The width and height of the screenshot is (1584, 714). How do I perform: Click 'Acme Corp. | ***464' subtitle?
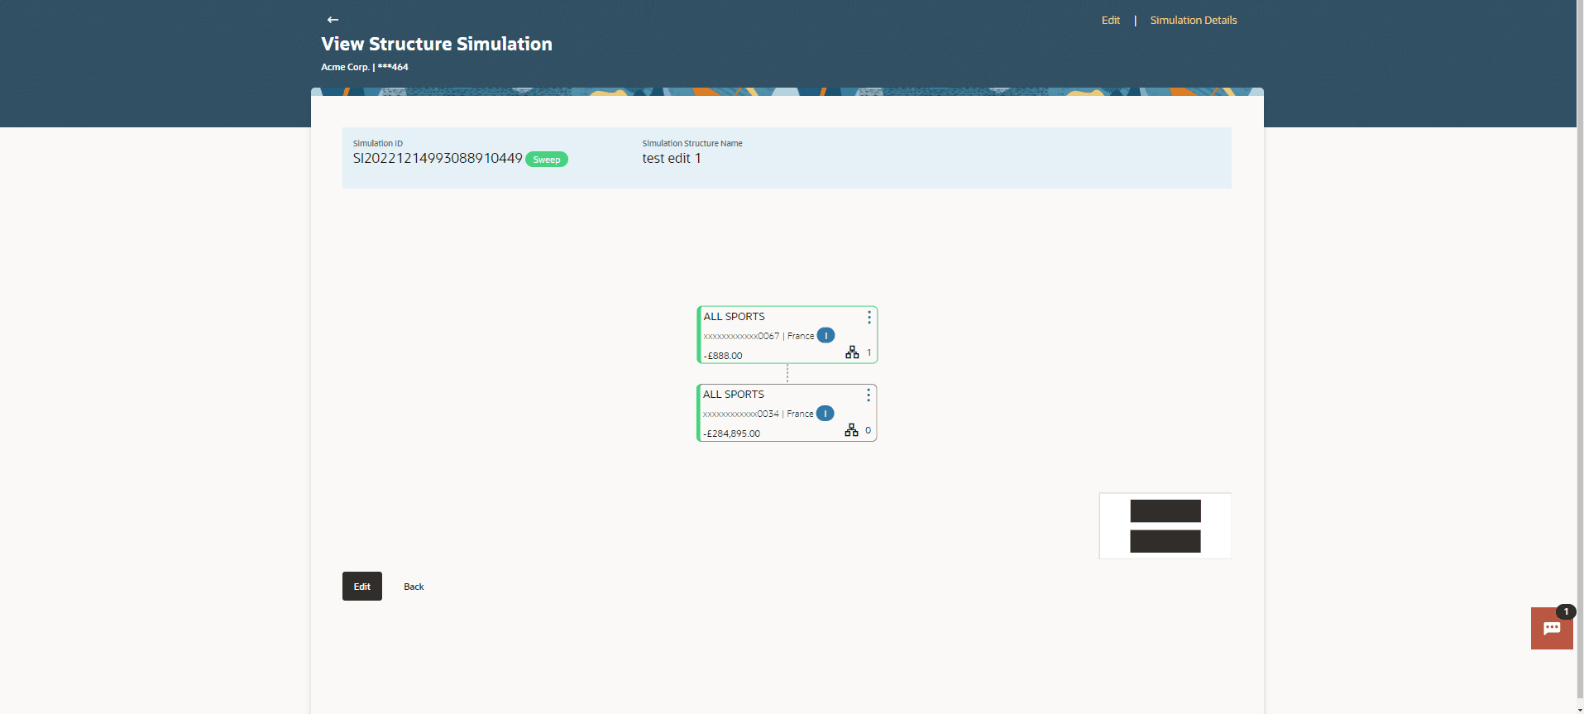364,67
